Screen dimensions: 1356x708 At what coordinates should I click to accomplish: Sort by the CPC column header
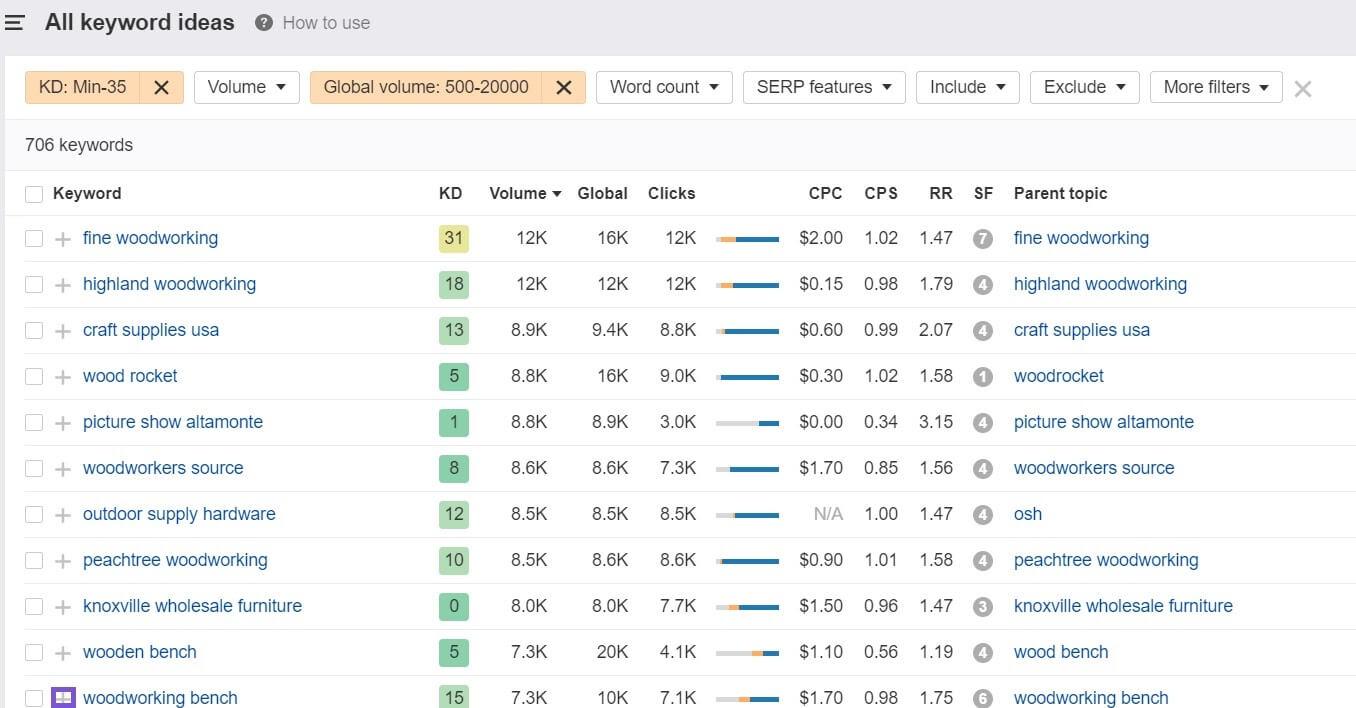pos(826,194)
